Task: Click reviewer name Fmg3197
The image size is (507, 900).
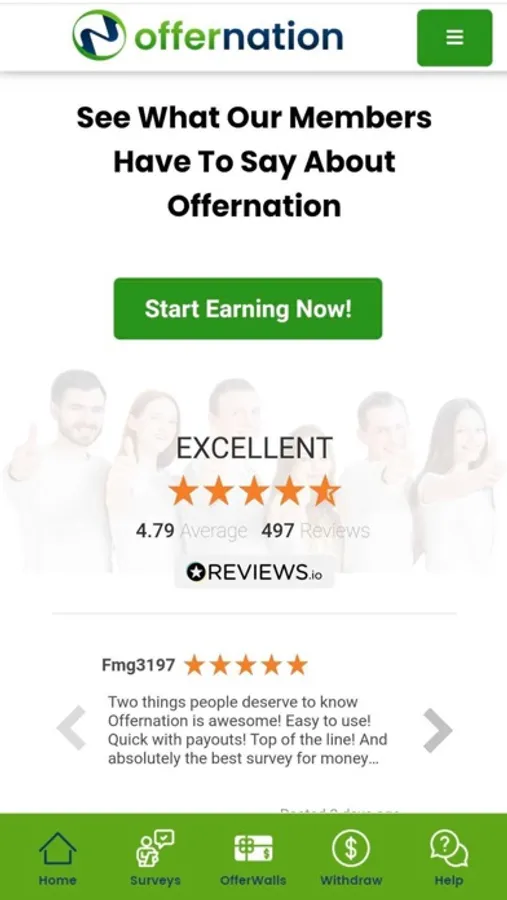Action: click(138, 665)
